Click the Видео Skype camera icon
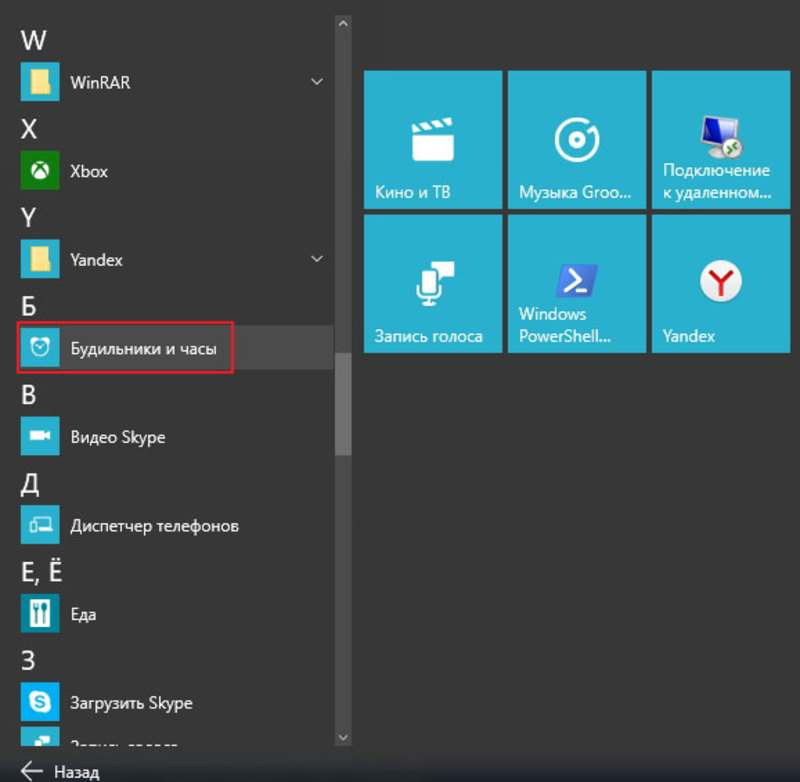 pos(40,436)
